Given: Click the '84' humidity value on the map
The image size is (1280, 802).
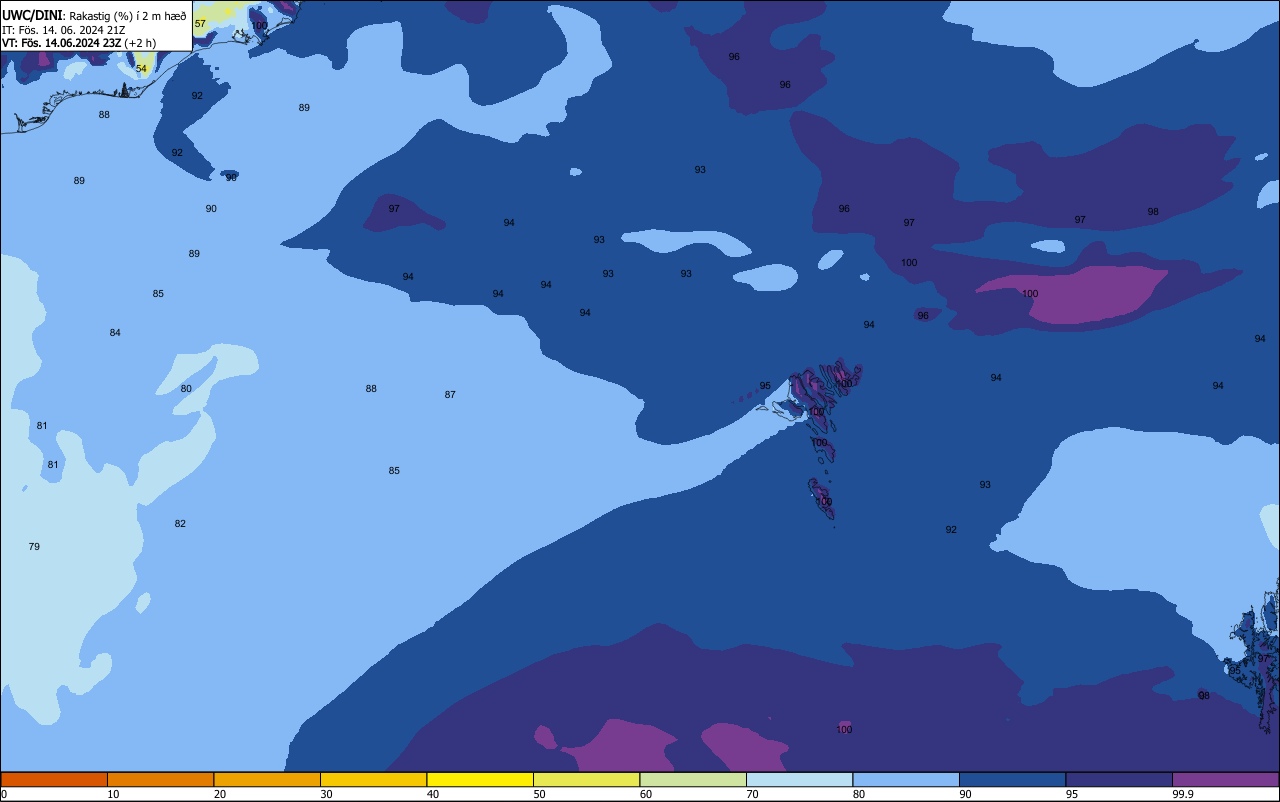Looking at the screenshot, I should [115, 333].
